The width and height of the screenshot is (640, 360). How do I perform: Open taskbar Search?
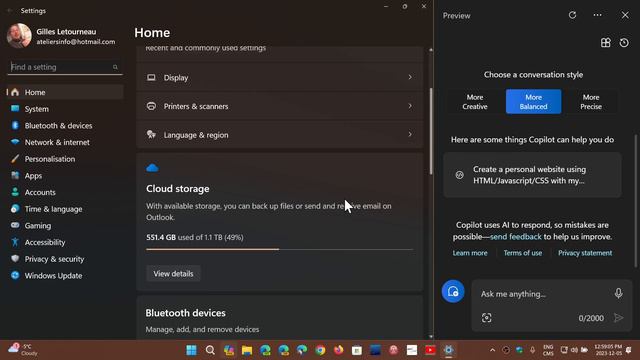pyautogui.click(x=210, y=350)
